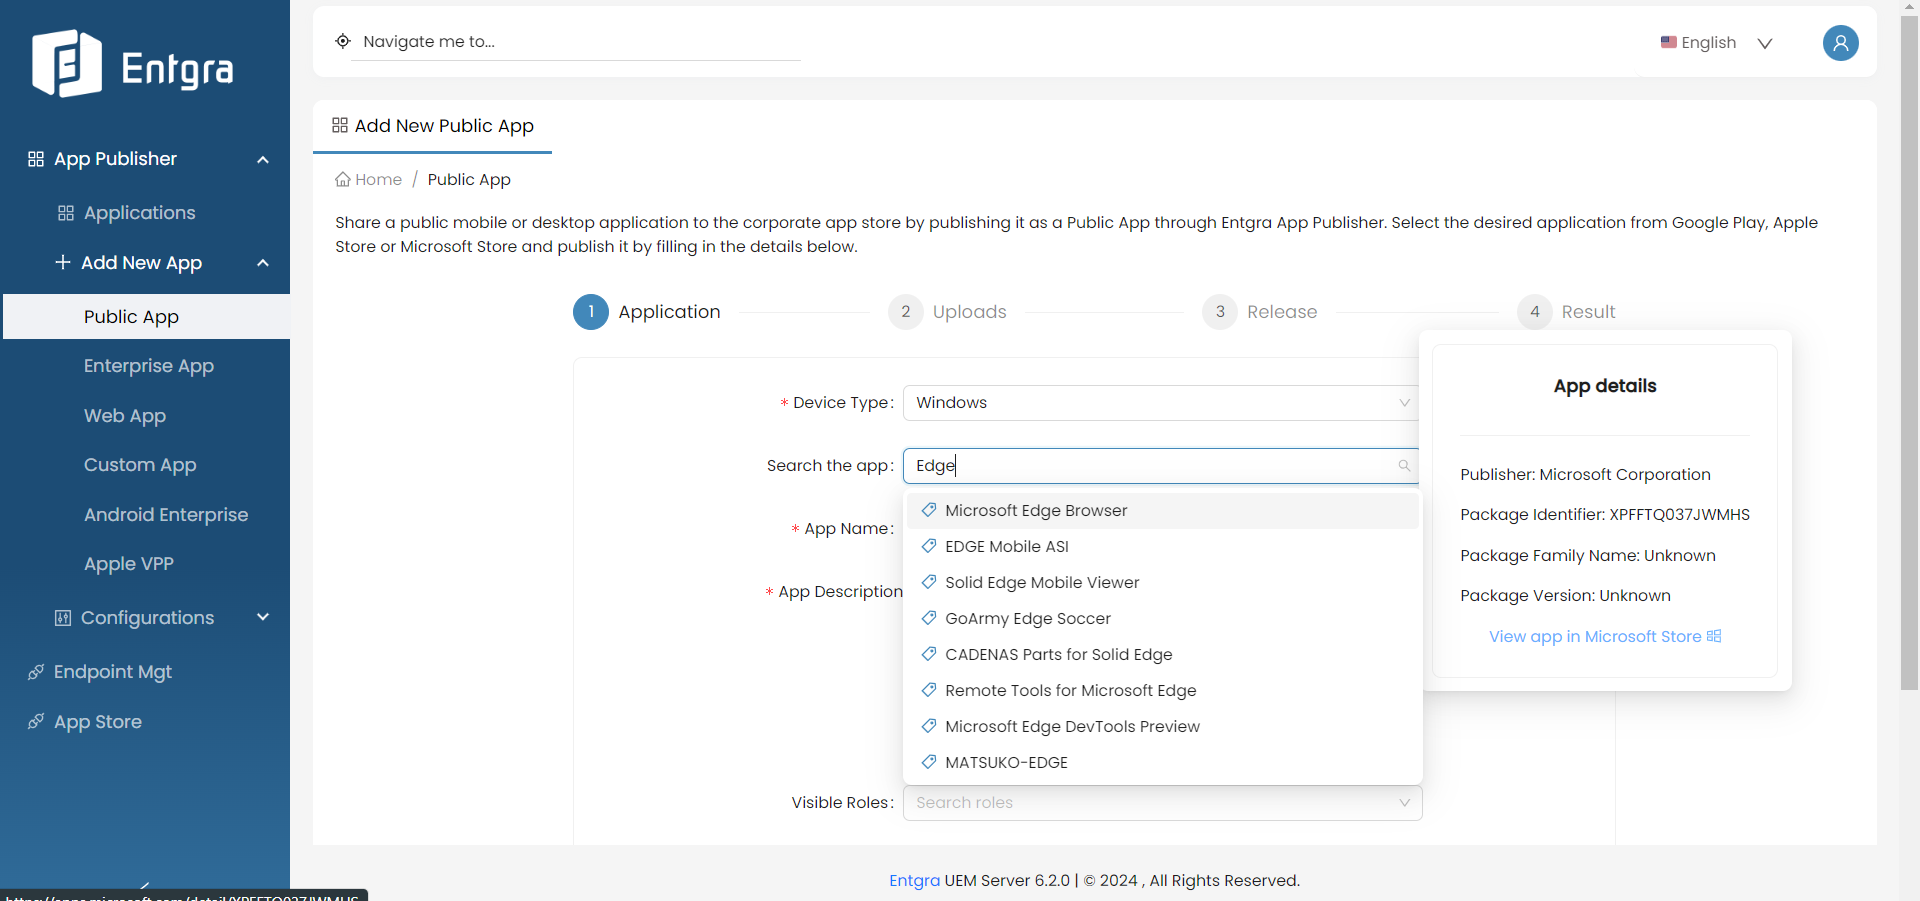Open the user profile avatar

(x=1840, y=43)
